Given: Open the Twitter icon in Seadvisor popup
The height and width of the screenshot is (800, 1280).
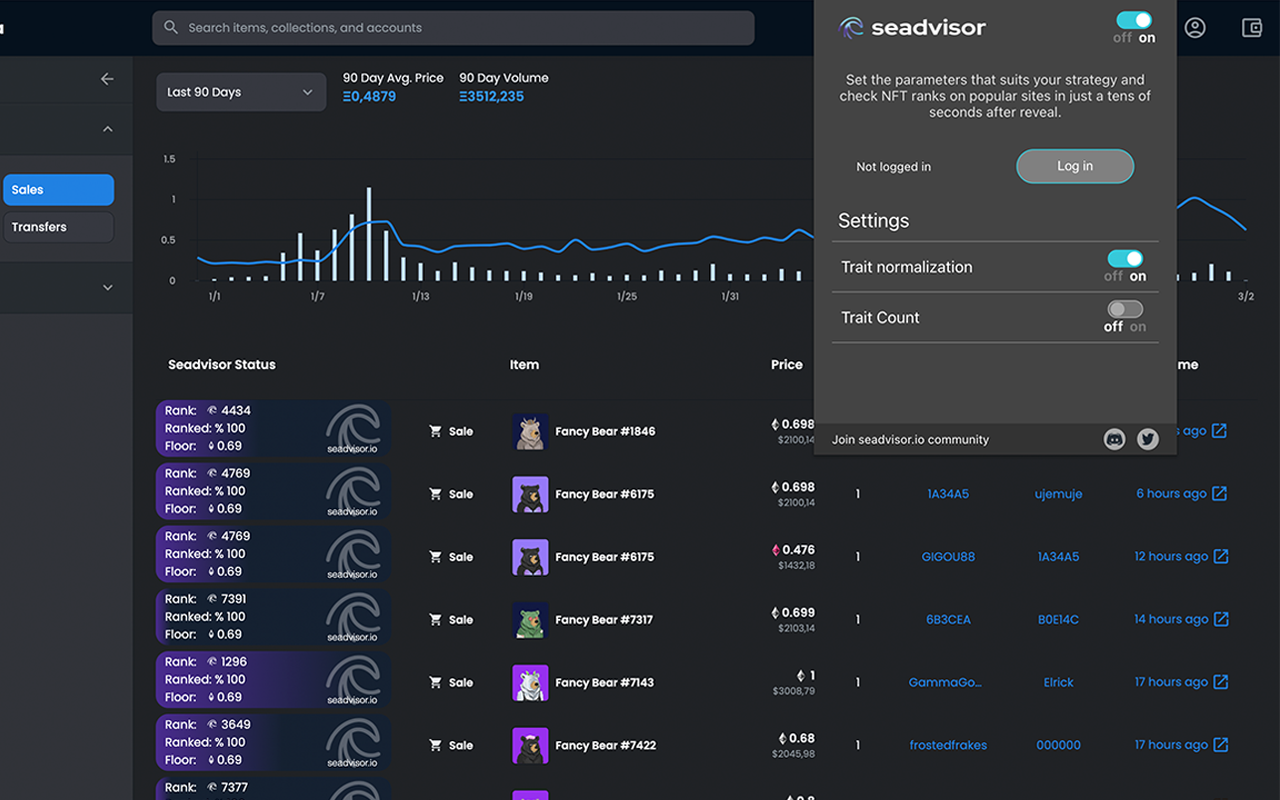Looking at the screenshot, I should (x=1148, y=439).
